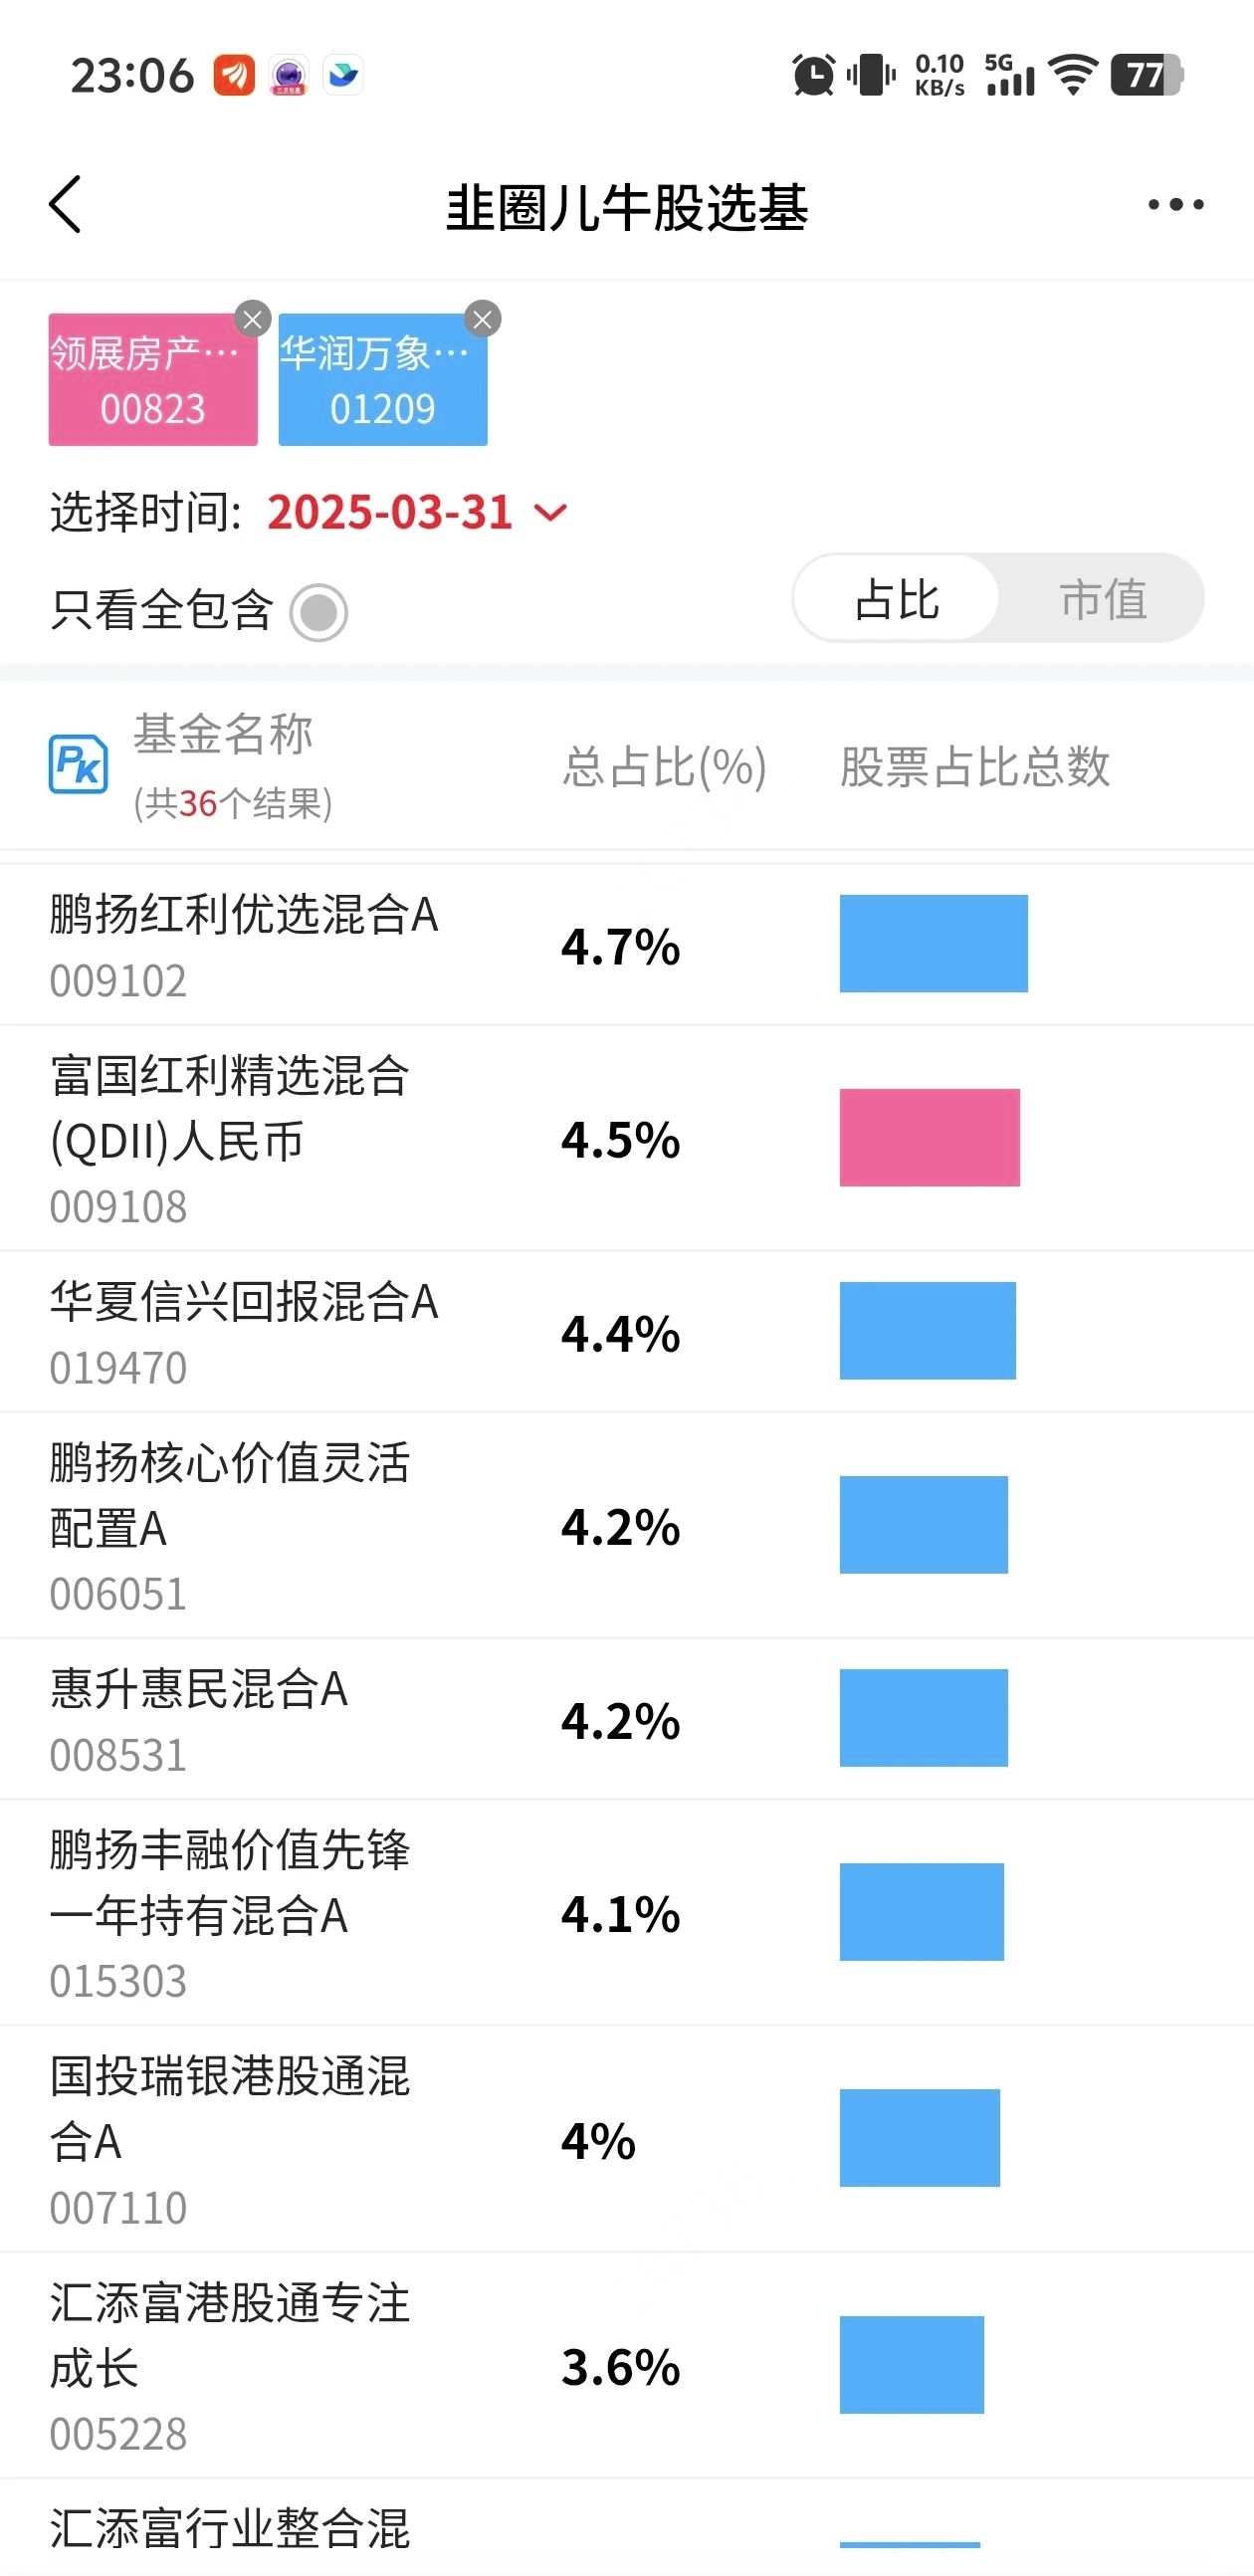The image size is (1254, 2576).
Task: Tap the pink bar for 富国红利精选混合
Action: point(930,1137)
